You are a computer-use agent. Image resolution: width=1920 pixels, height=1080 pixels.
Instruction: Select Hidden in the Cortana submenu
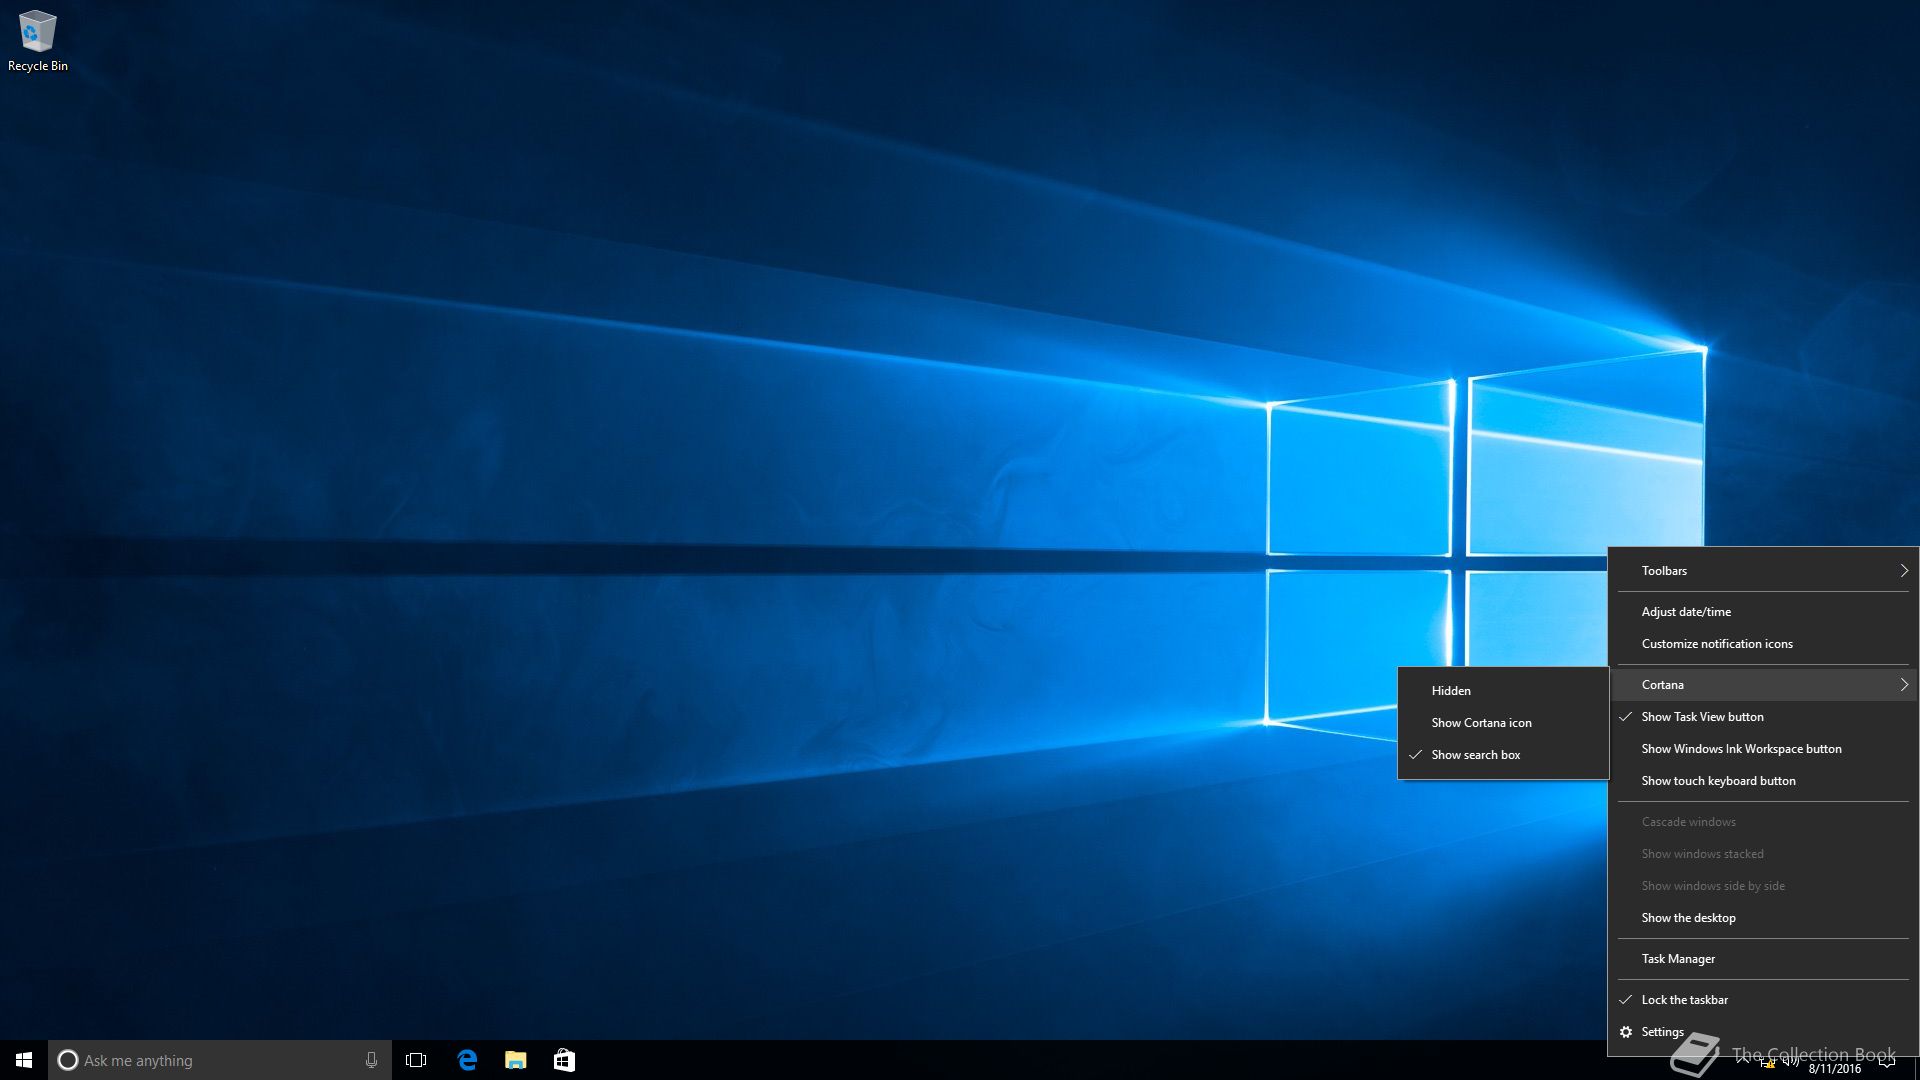[1503, 691]
